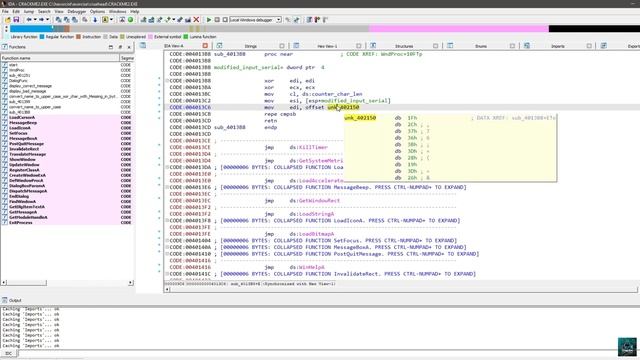Jump forward with the right arrow icon
Screen dimensions: 640x360
(41, 20)
